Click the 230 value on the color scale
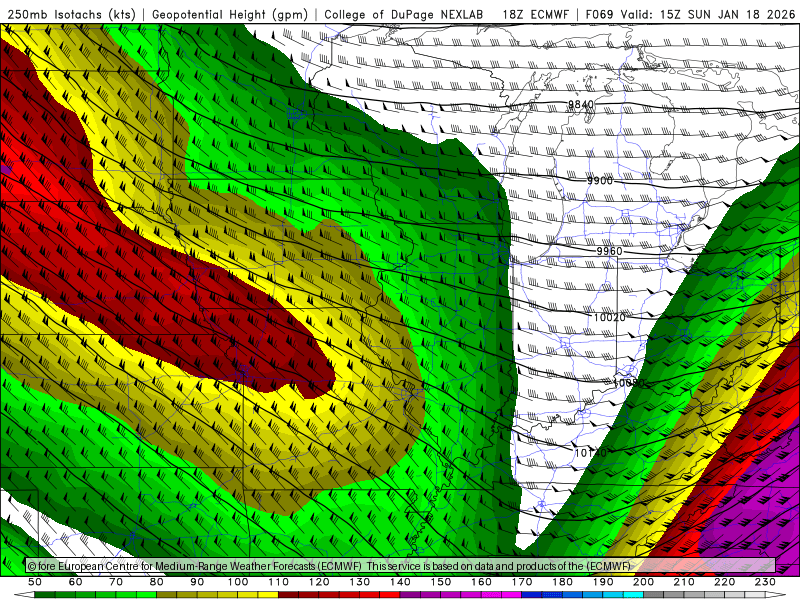This screenshot has width=800, height=600. pos(765,582)
